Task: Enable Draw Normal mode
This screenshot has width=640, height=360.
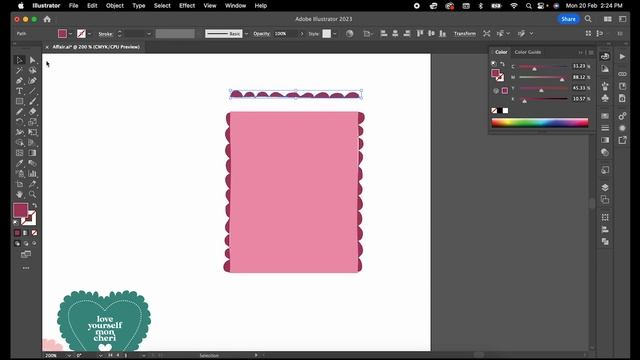Action: click(17, 243)
